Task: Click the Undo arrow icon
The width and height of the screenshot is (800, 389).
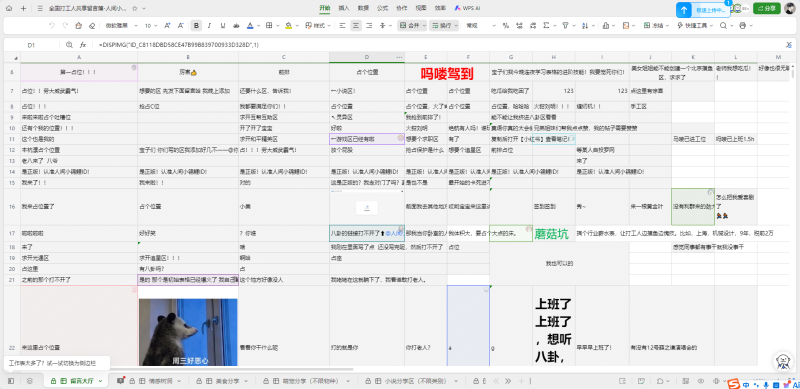Action: tap(52, 26)
